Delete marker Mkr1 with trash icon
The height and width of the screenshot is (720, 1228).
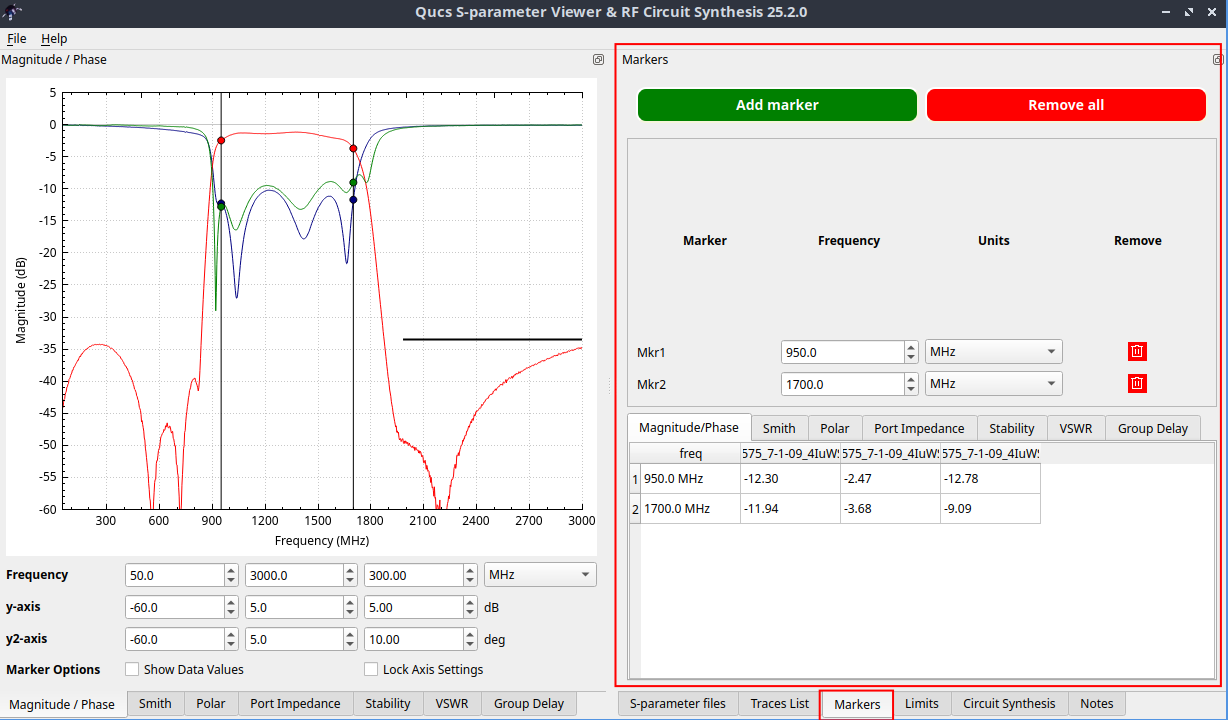click(1137, 351)
